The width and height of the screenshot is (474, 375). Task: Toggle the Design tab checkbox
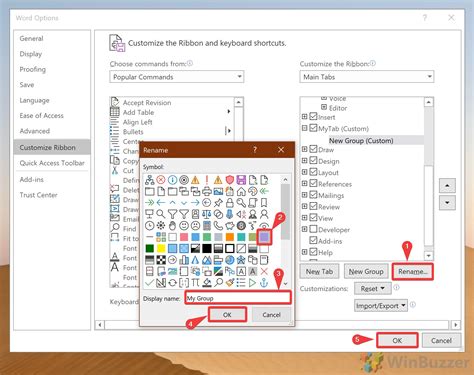[x=313, y=161]
